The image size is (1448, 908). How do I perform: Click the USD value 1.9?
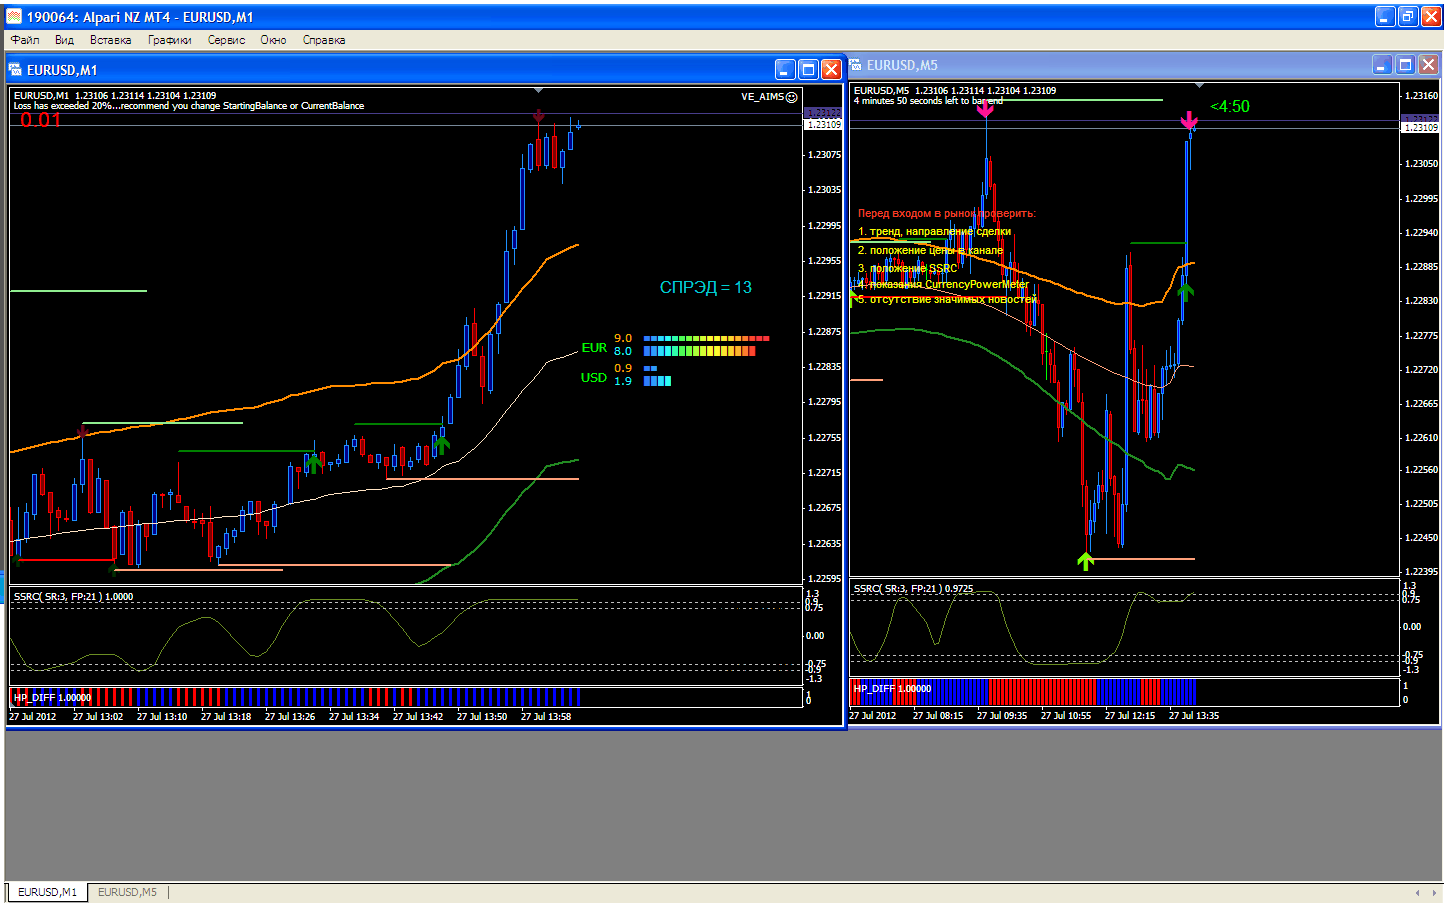pyautogui.click(x=623, y=381)
